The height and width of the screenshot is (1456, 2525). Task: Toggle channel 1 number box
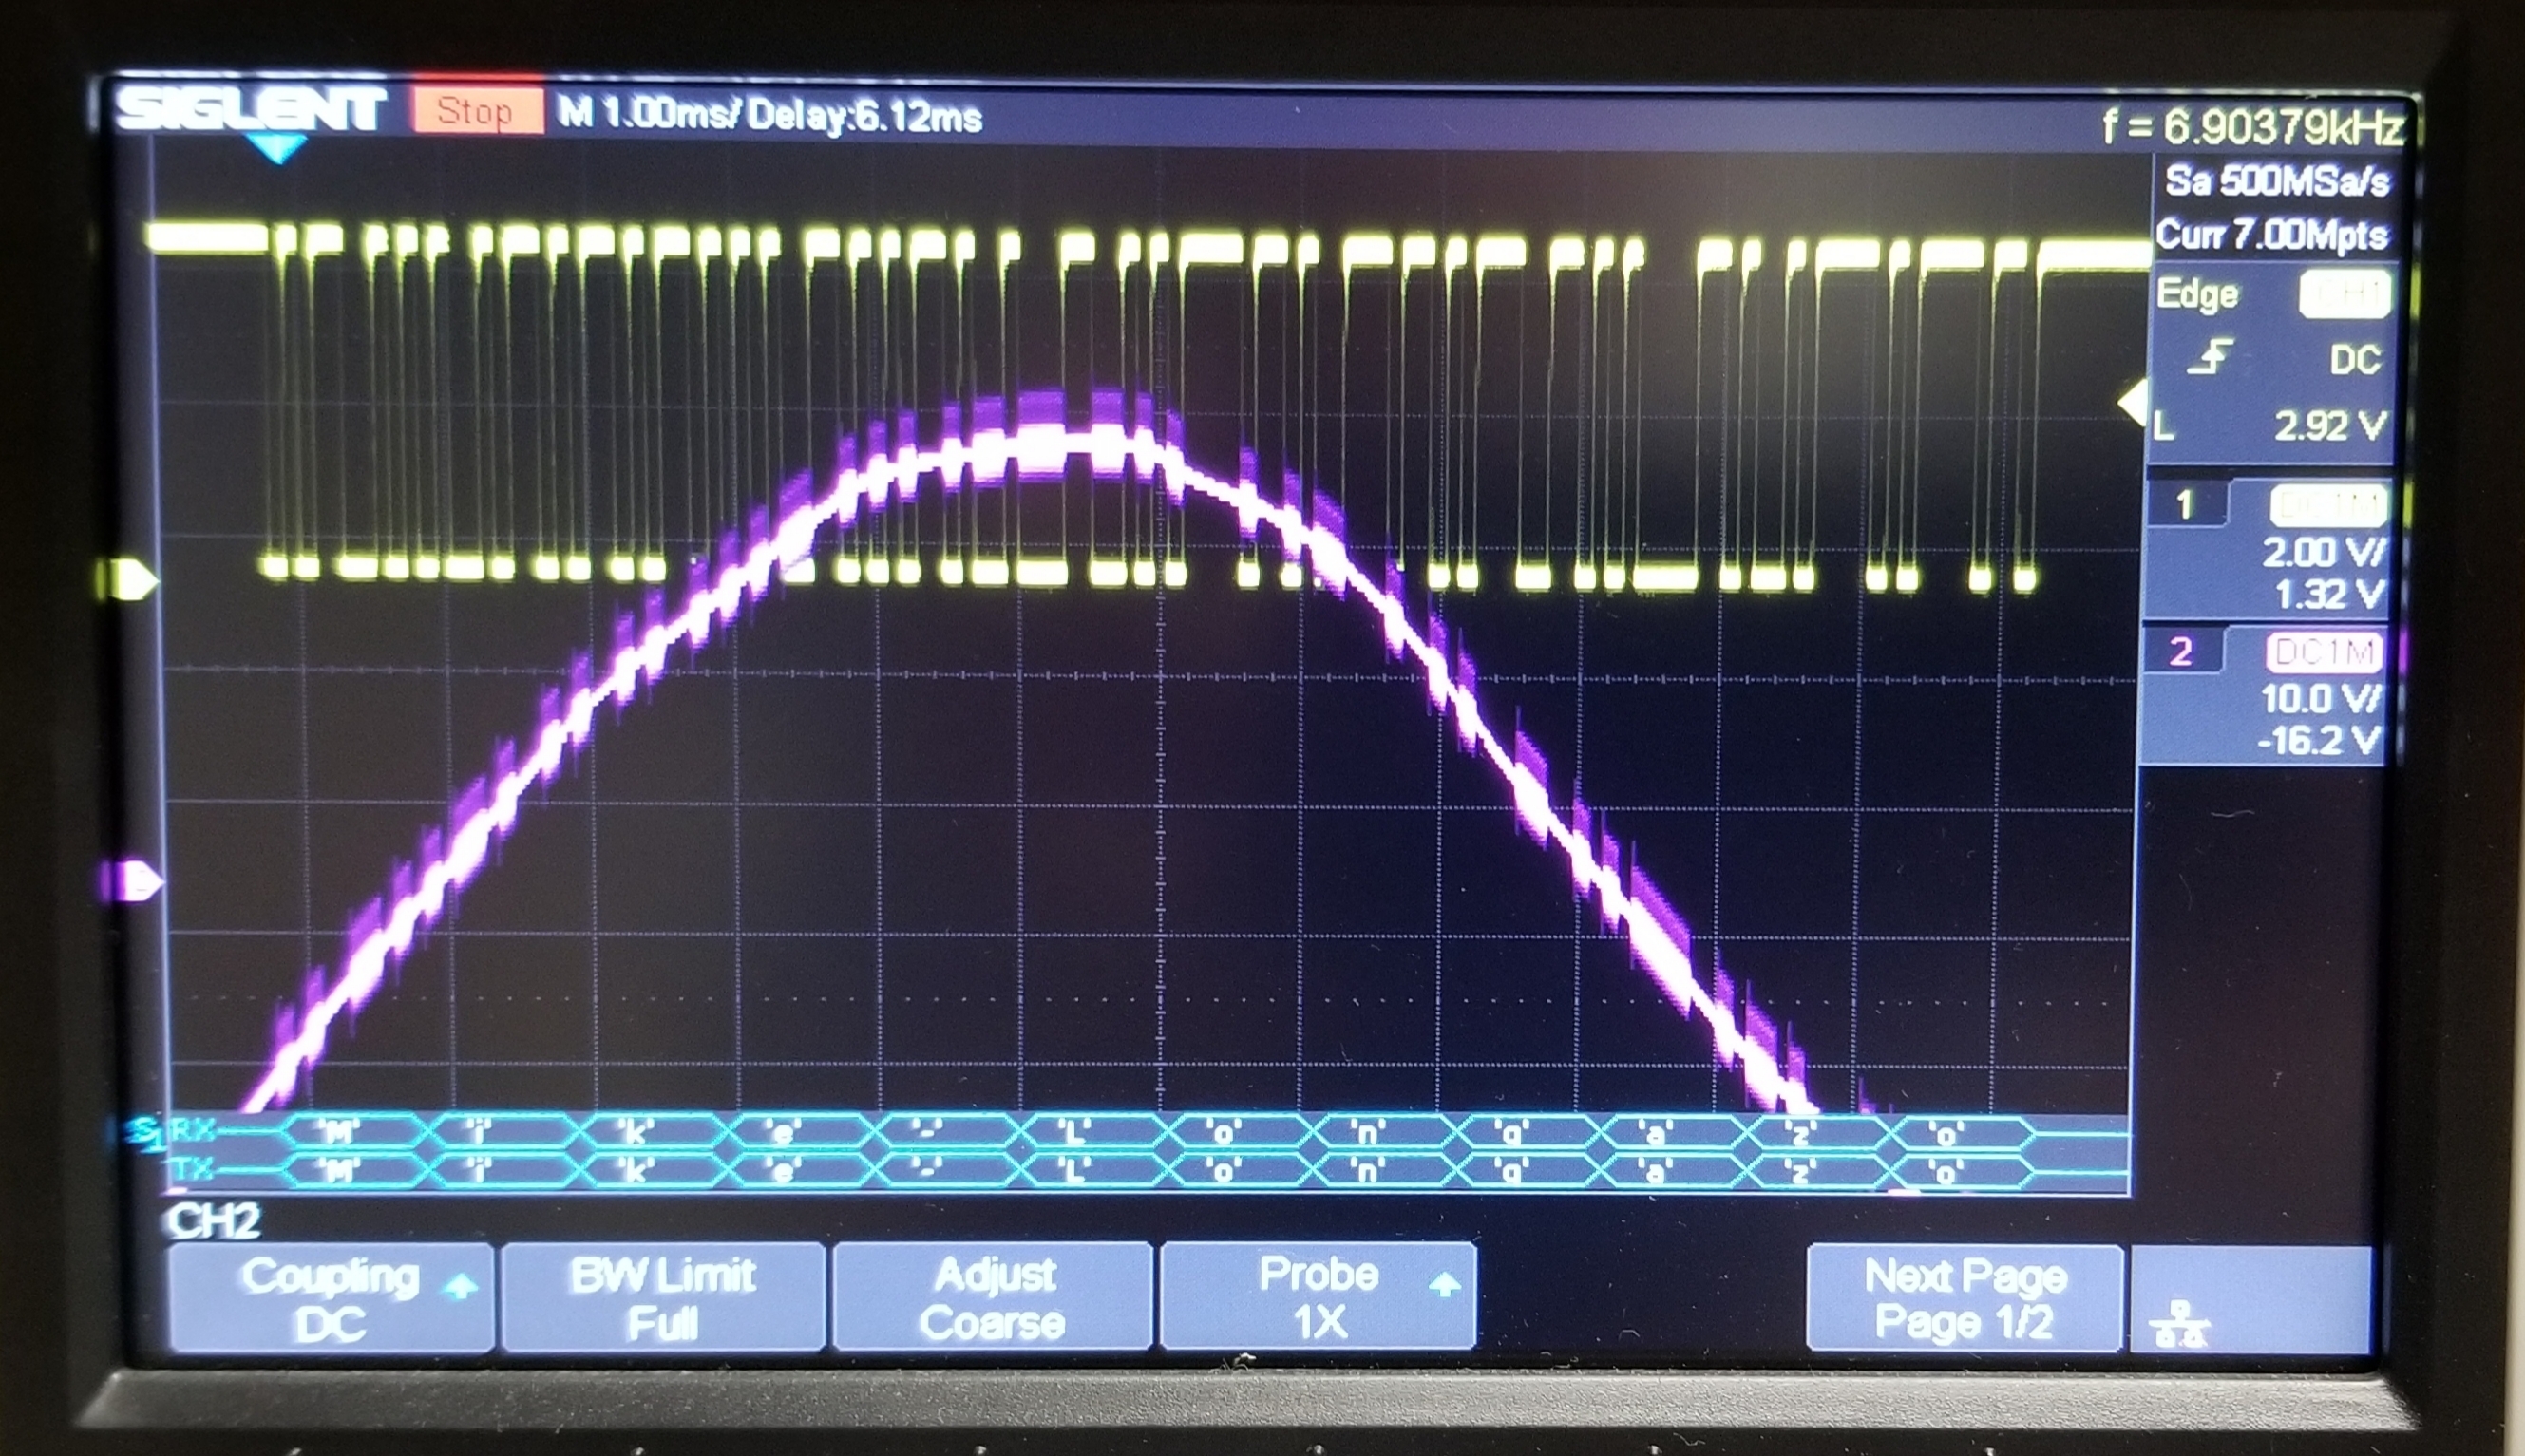(2186, 505)
